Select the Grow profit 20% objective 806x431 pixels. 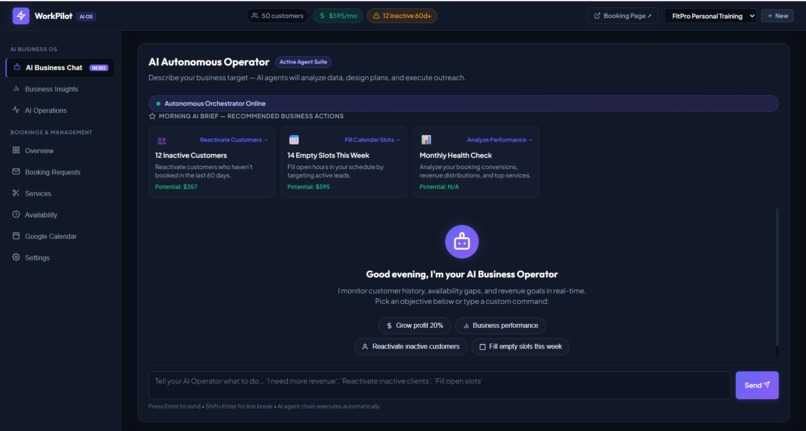coord(414,326)
